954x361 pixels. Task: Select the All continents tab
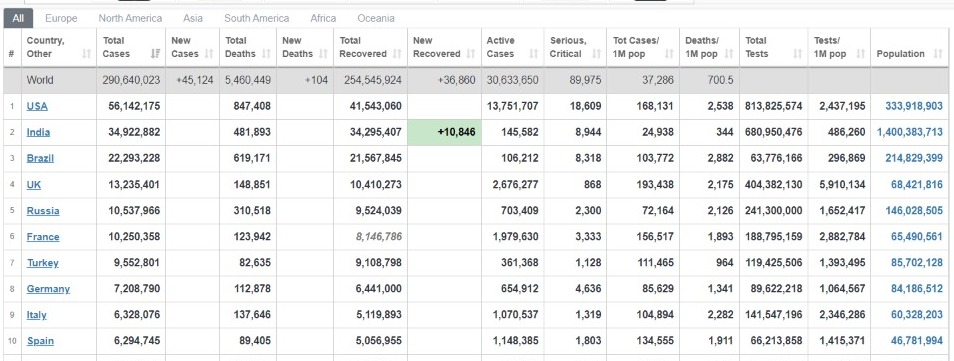pos(18,18)
